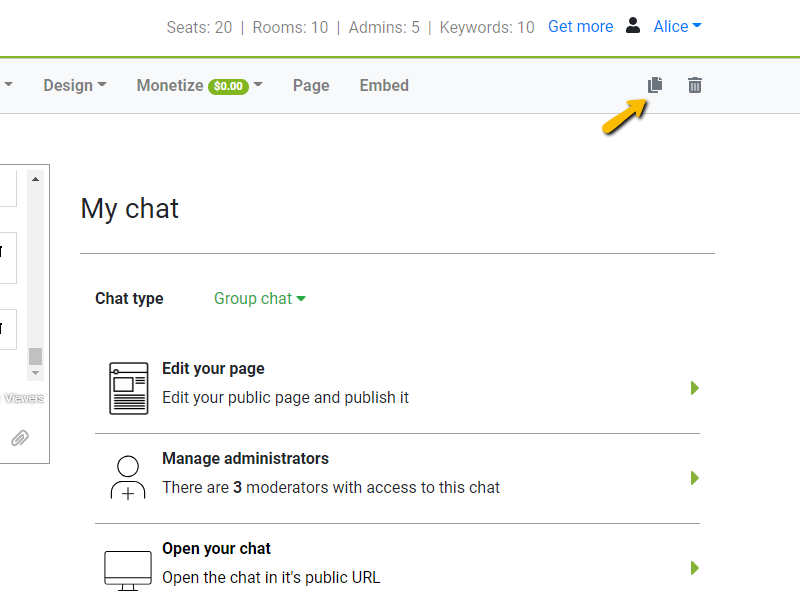The height and width of the screenshot is (600, 800).
Task: Click the paperclip attachment icon
Action: (20, 438)
